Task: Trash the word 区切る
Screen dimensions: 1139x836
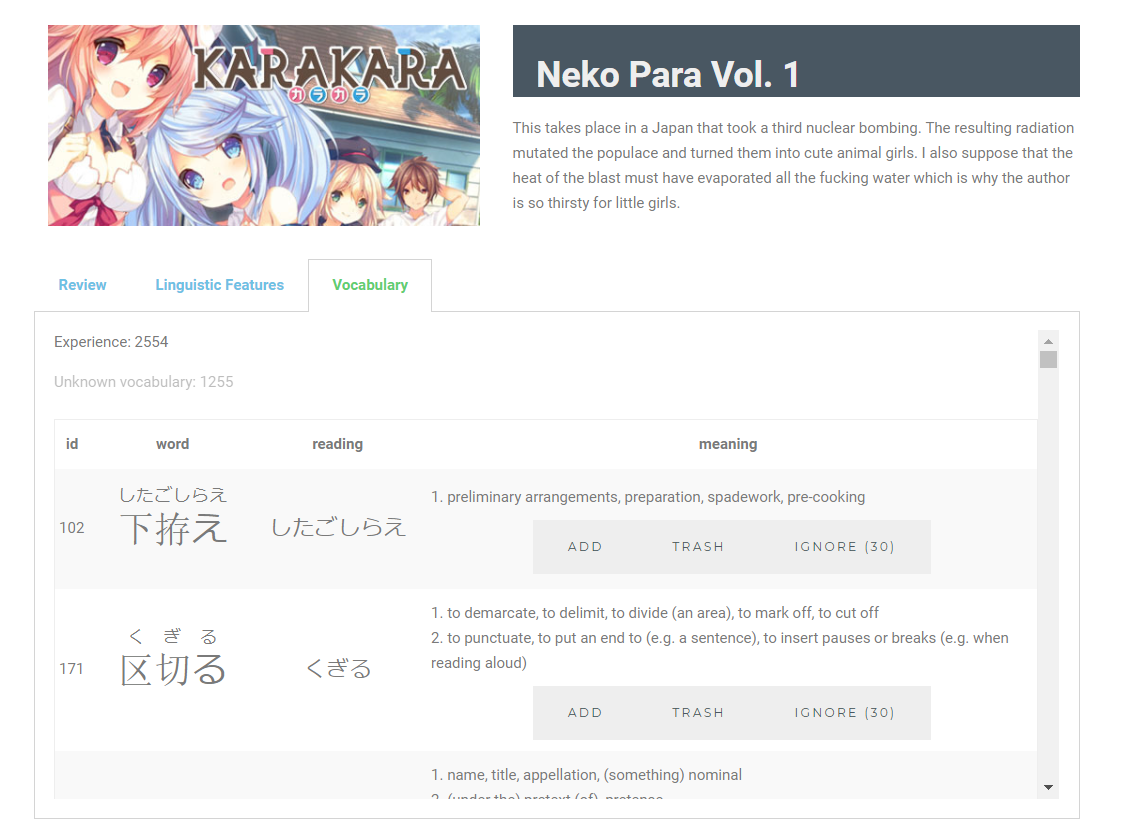Action: (697, 713)
